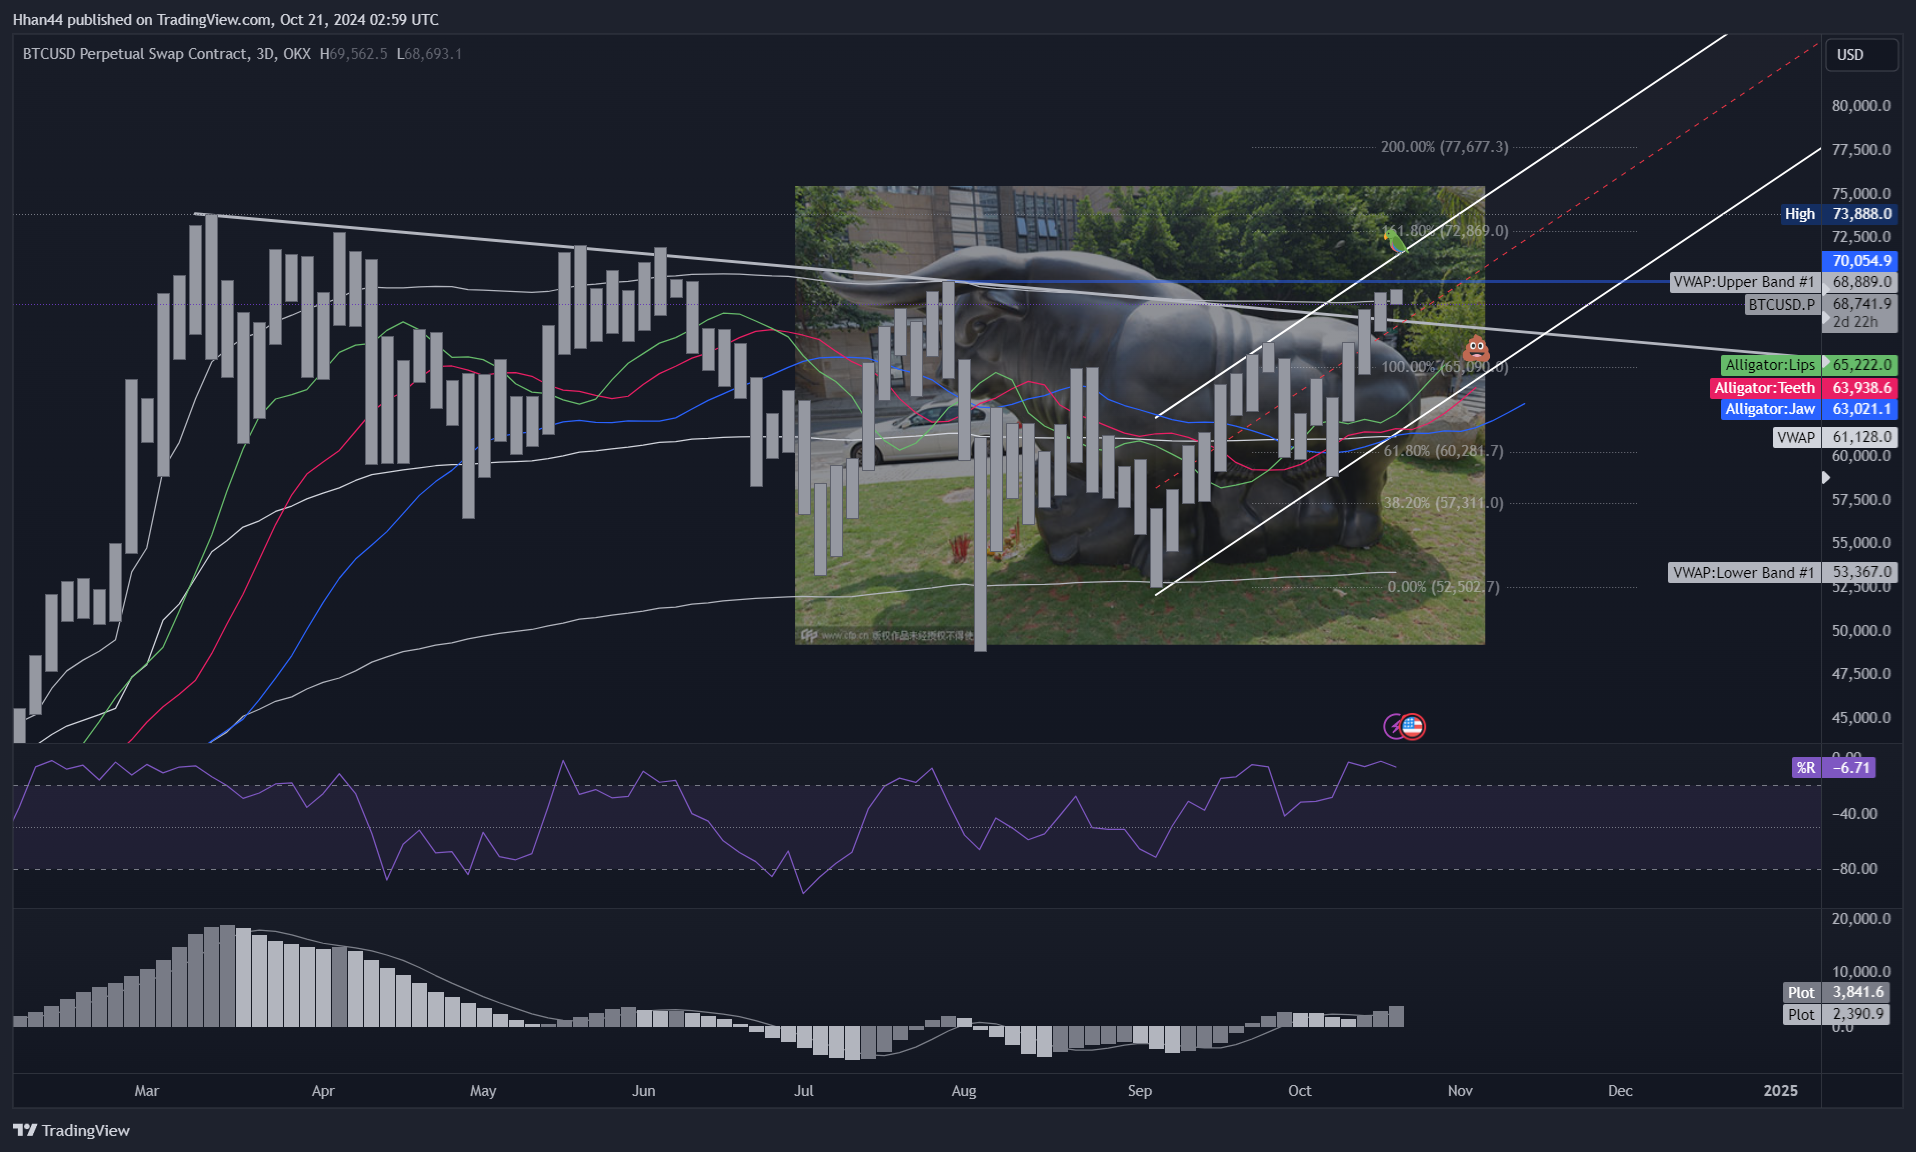The width and height of the screenshot is (1916, 1152).
Task: Click the purple lightning event marker icon
Action: coord(1393,726)
